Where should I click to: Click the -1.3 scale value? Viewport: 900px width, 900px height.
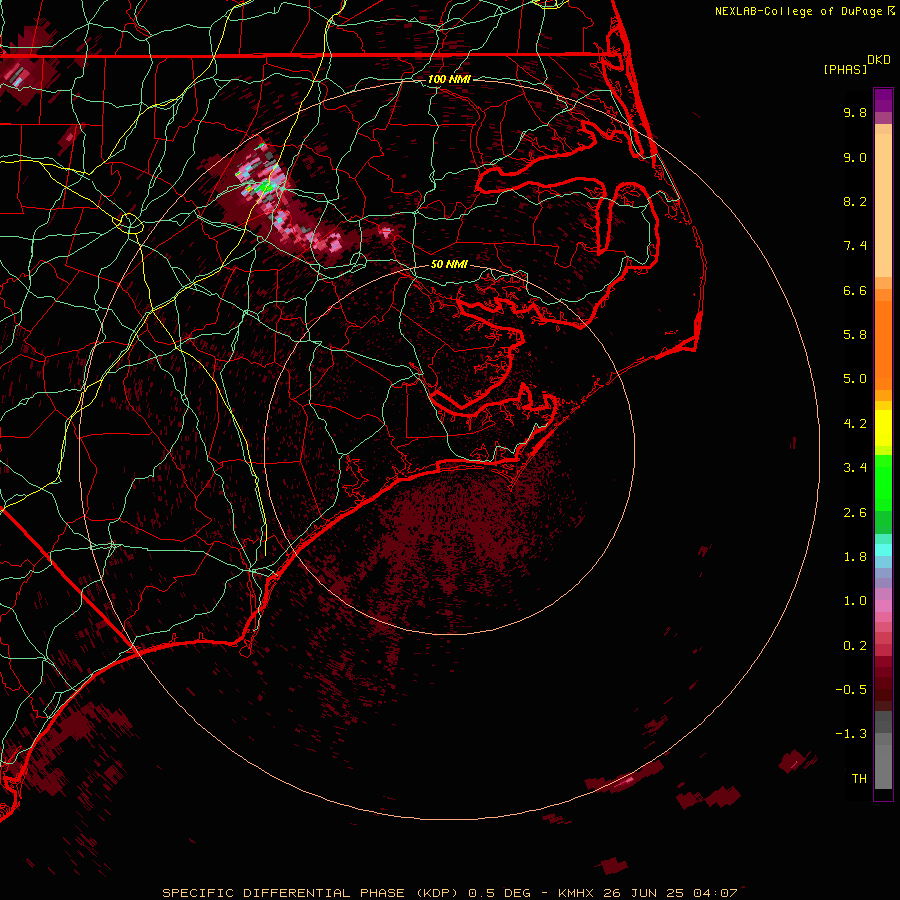(x=851, y=734)
